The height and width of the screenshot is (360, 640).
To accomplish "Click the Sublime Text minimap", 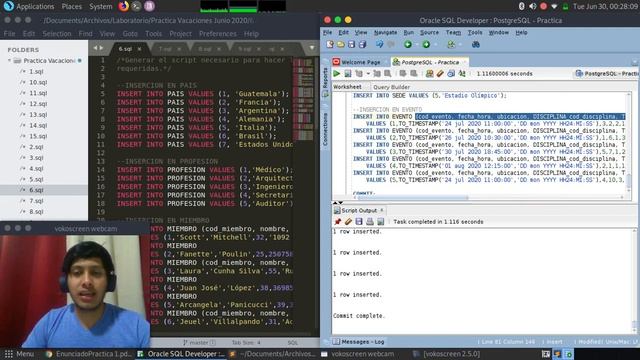I will coord(303,100).
